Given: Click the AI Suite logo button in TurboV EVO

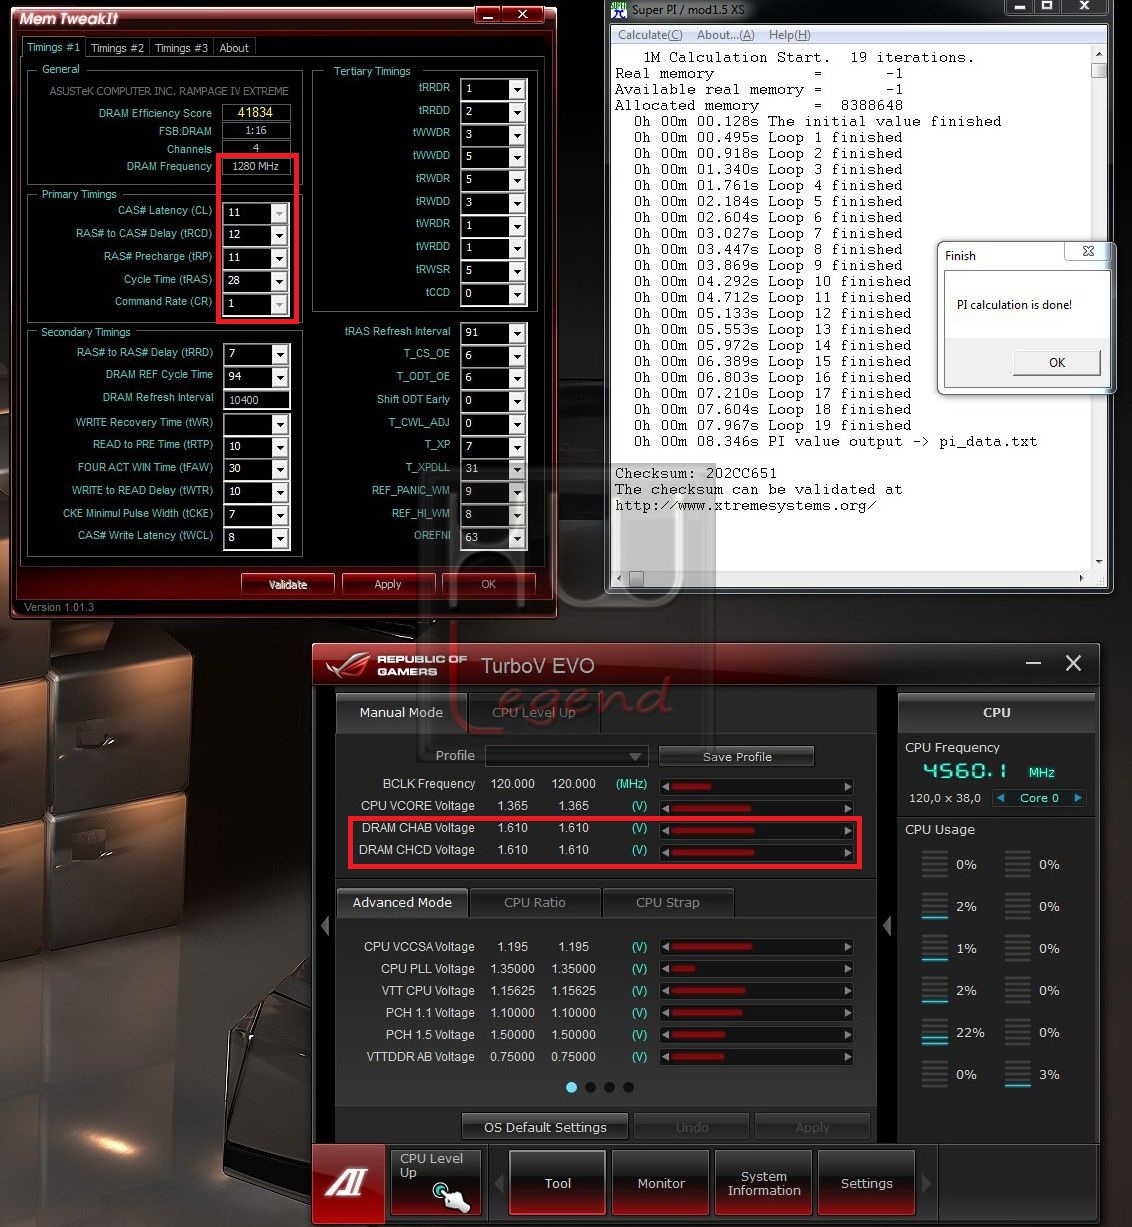Looking at the screenshot, I should tap(348, 1184).
